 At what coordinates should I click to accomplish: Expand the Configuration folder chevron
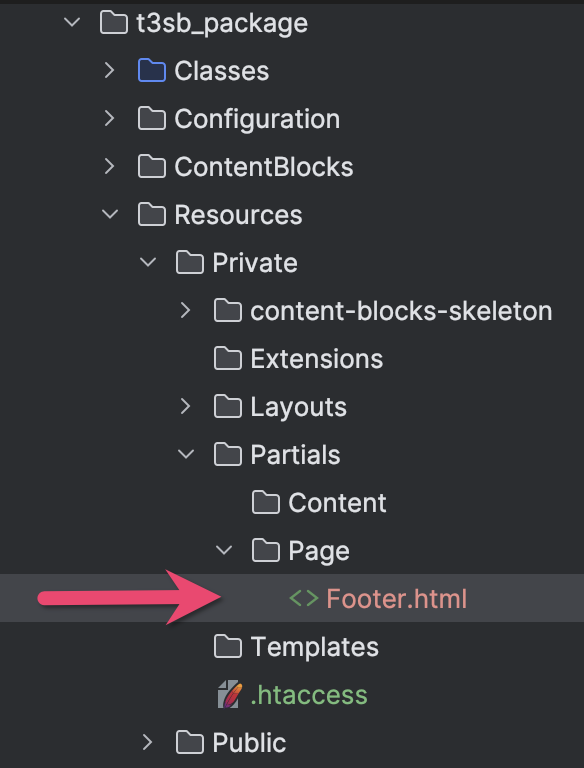[x=110, y=119]
